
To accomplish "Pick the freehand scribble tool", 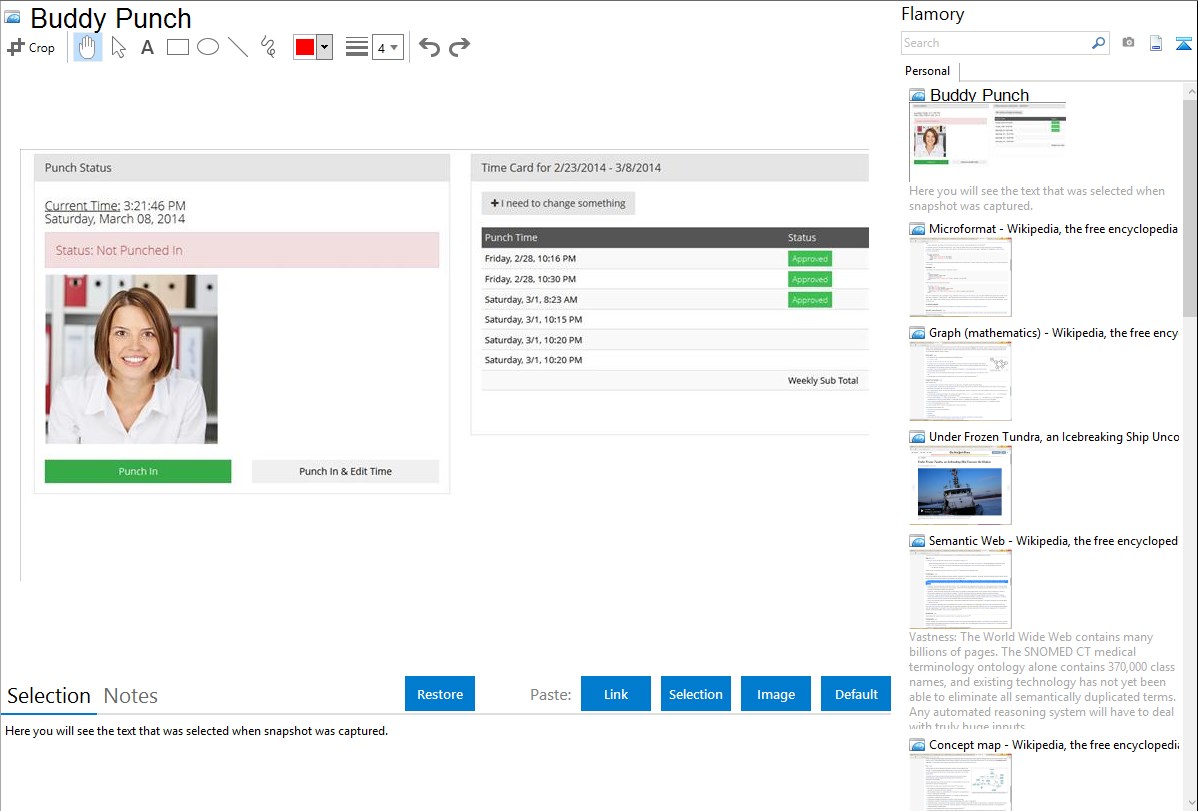I will pos(268,47).
